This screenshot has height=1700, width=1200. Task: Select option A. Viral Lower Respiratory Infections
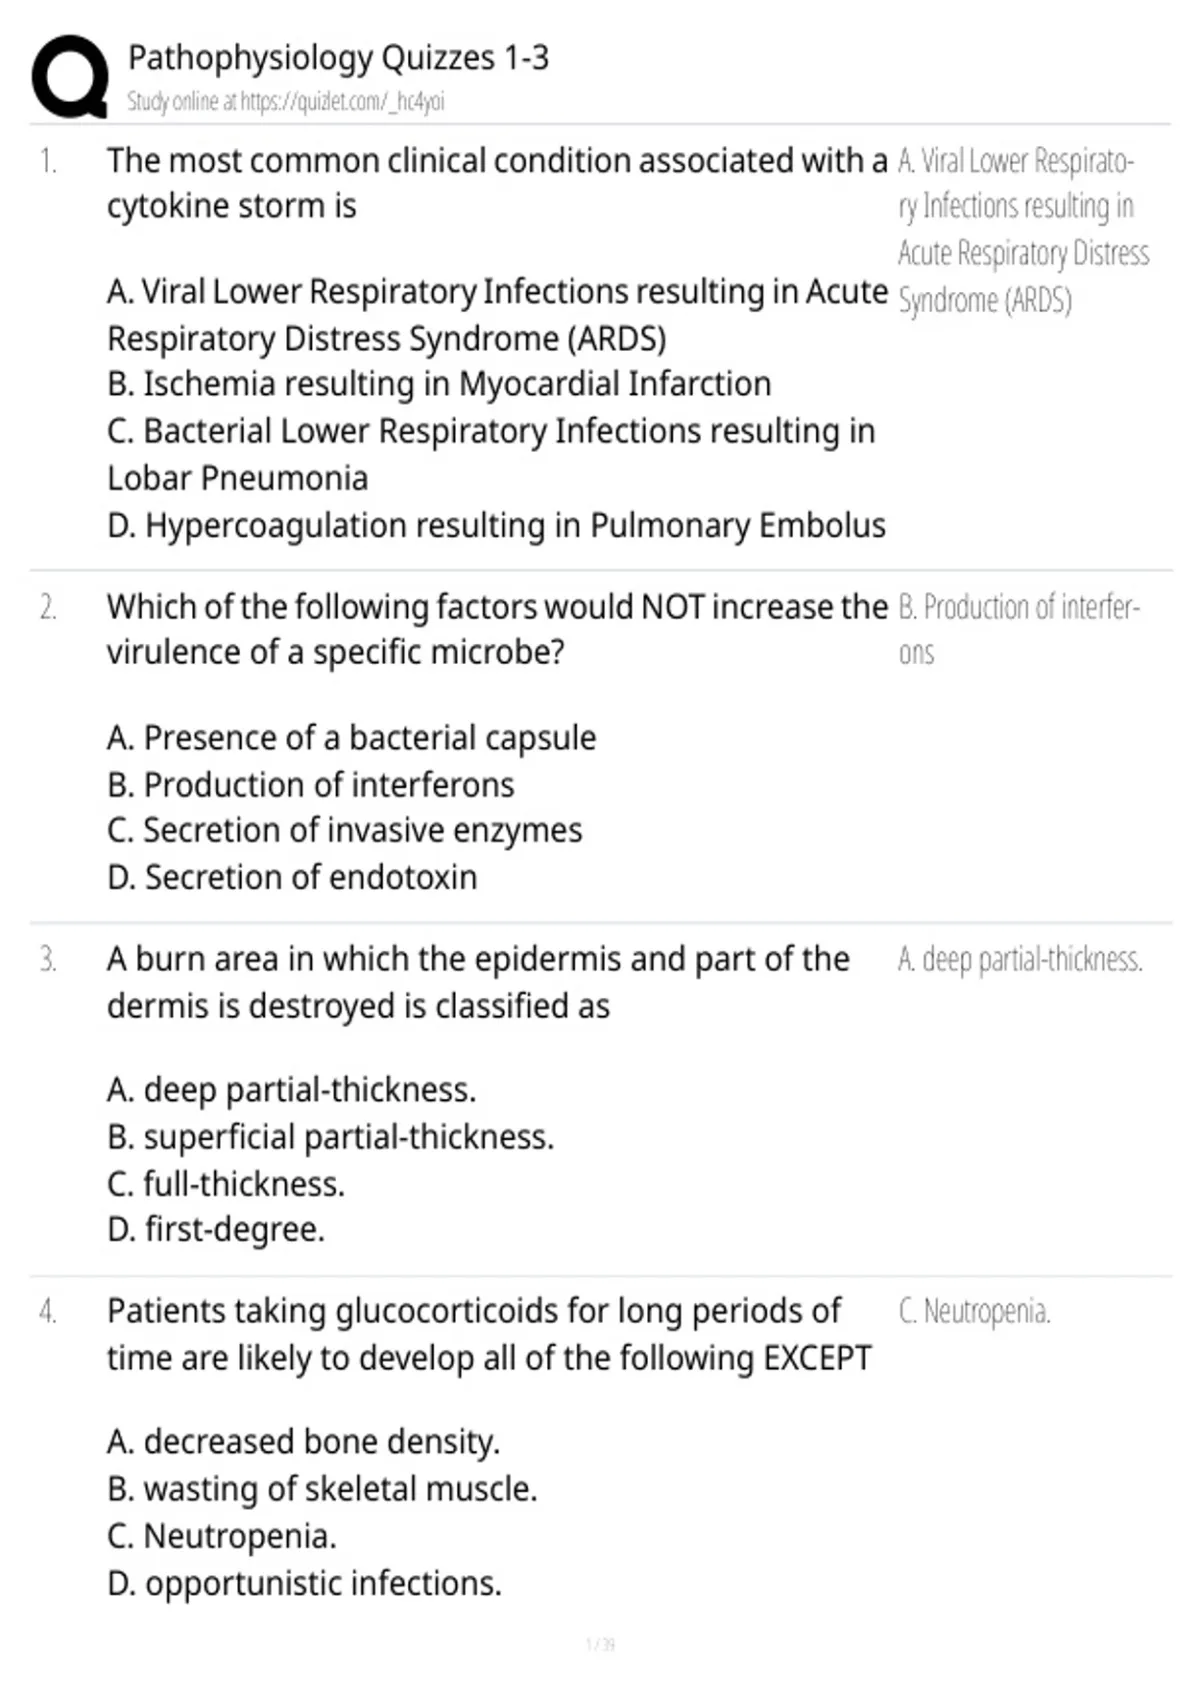tap(497, 315)
